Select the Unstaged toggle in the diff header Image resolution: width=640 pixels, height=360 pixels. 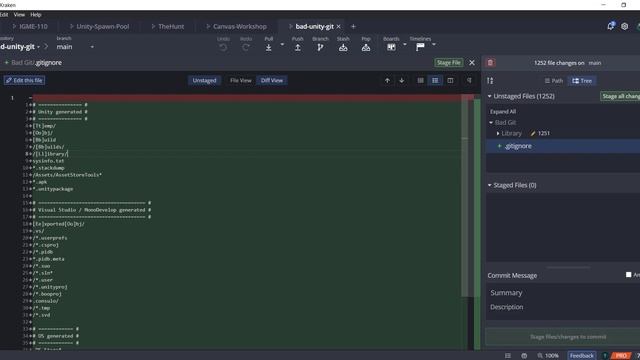[204, 80]
